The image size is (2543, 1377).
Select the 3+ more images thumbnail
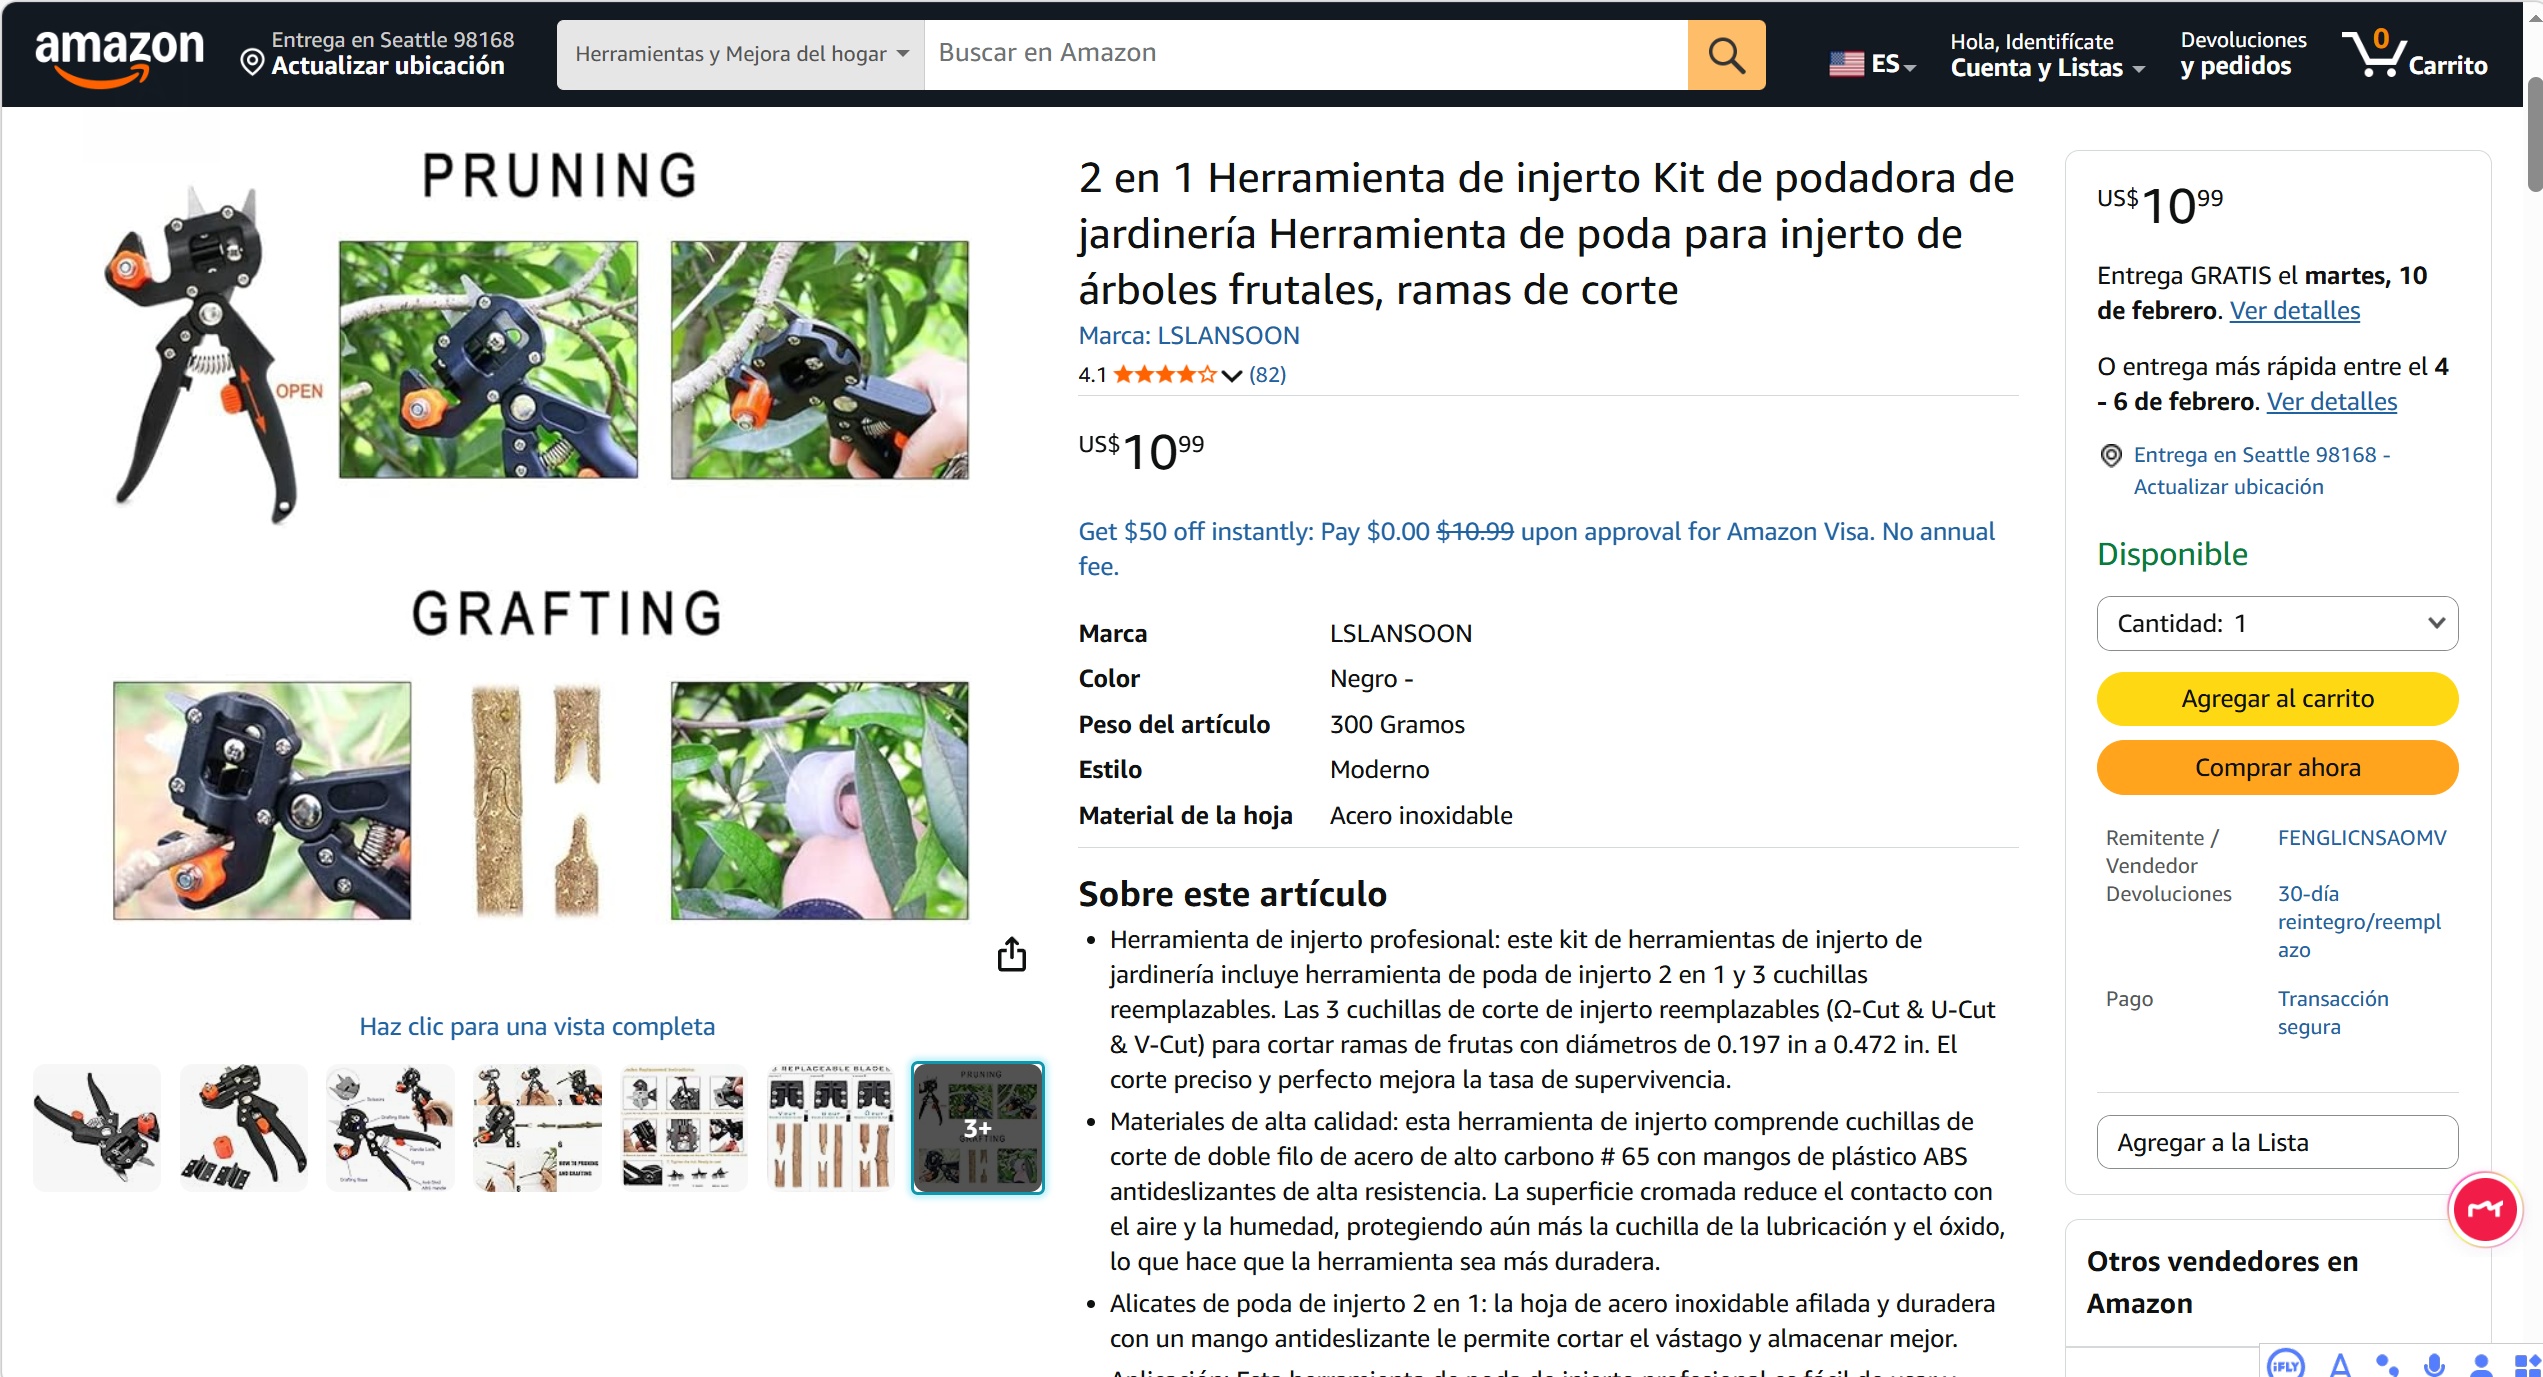[977, 1128]
